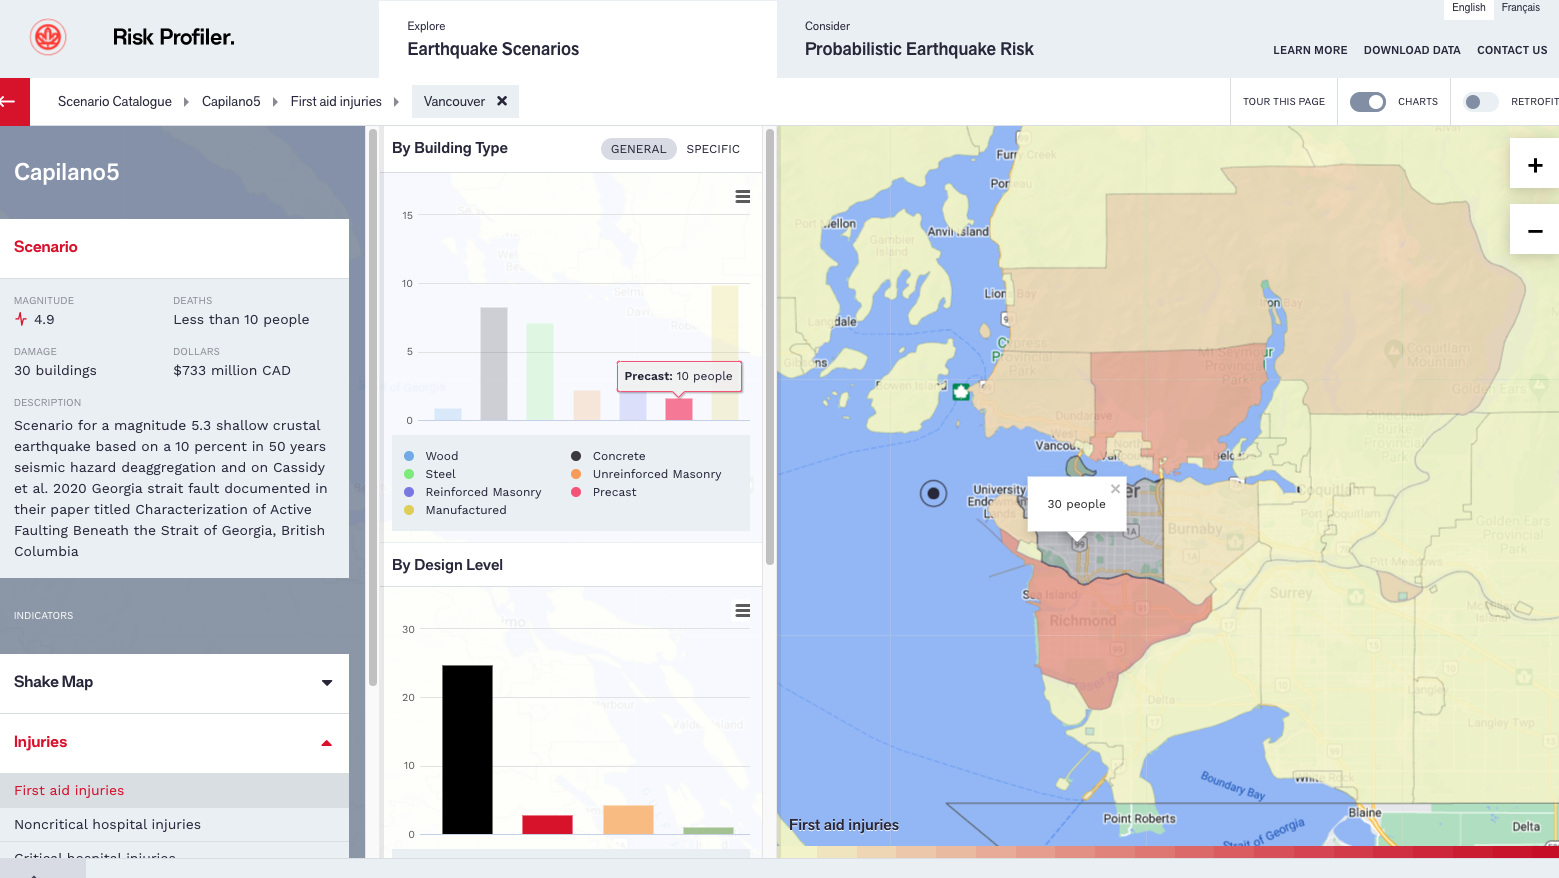The height and width of the screenshot is (878, 1559).
Task: Switch language to Français
Action: click(x=1520, y=7)
